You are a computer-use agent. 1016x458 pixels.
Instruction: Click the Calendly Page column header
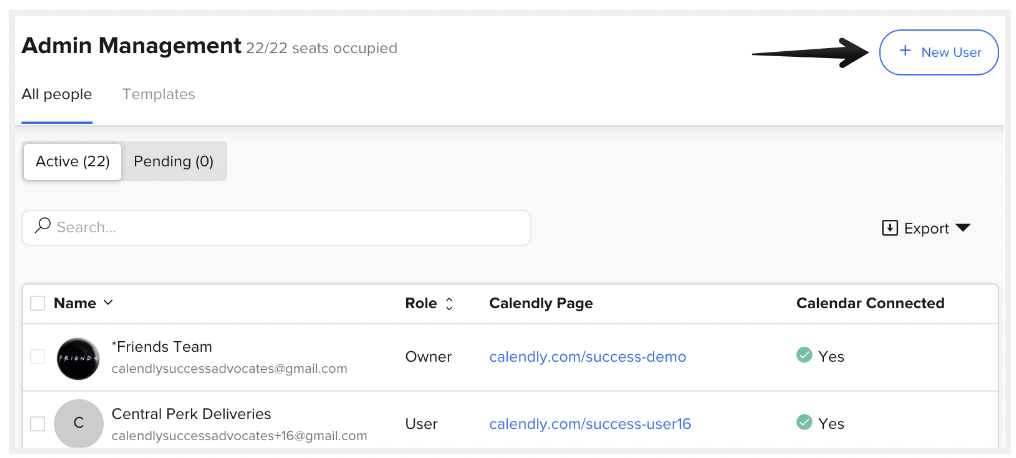tap(541, 303)
